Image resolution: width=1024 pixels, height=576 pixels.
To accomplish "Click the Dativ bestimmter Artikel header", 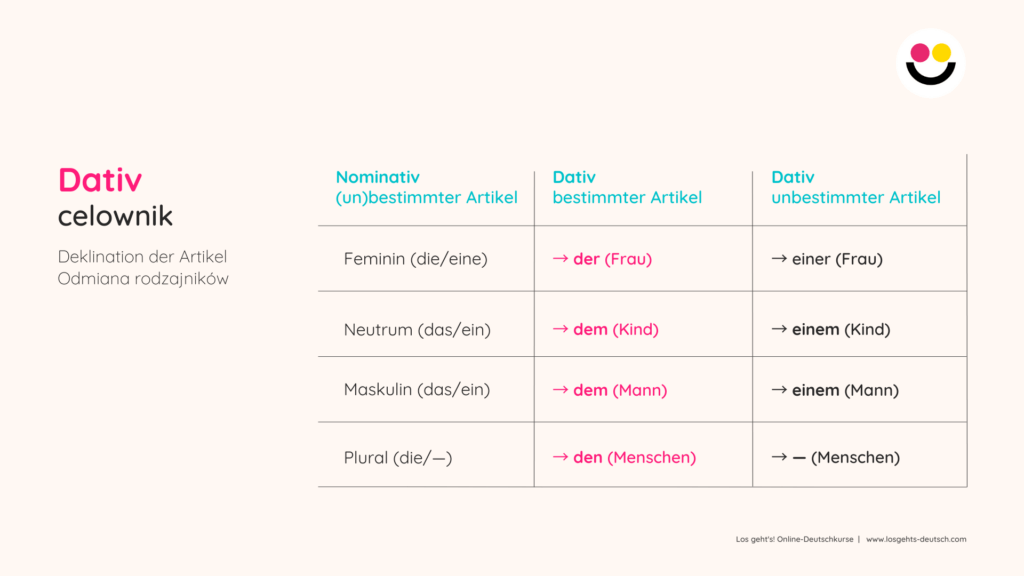I will pos(627,187).
